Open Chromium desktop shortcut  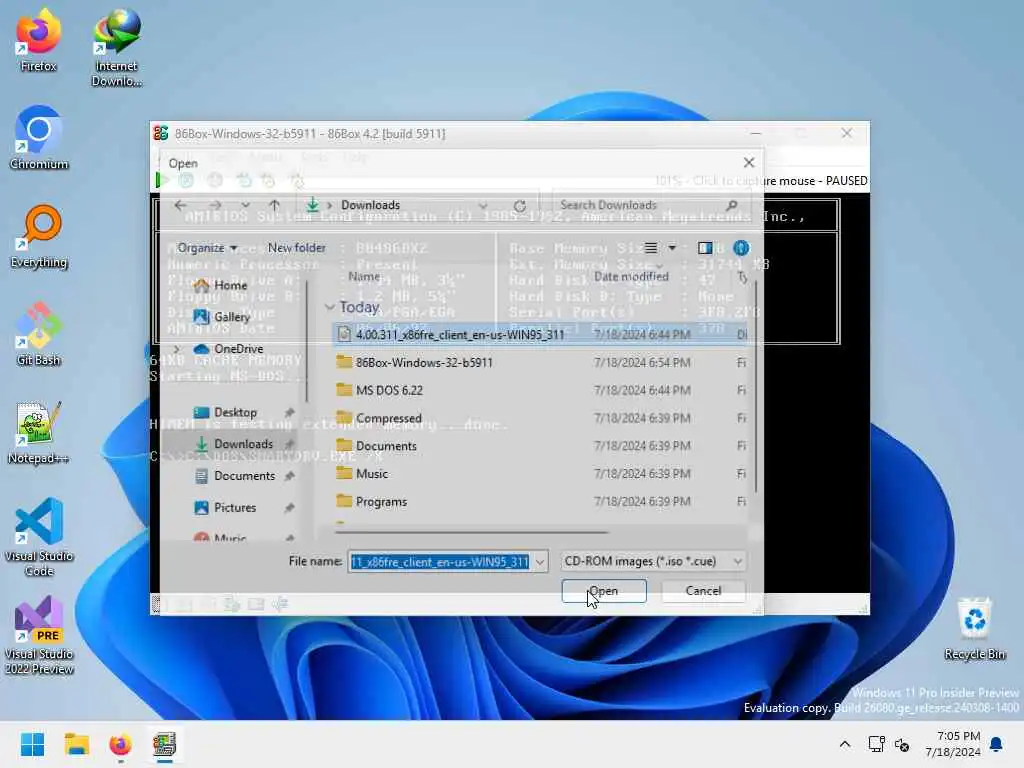coord(39,138)
